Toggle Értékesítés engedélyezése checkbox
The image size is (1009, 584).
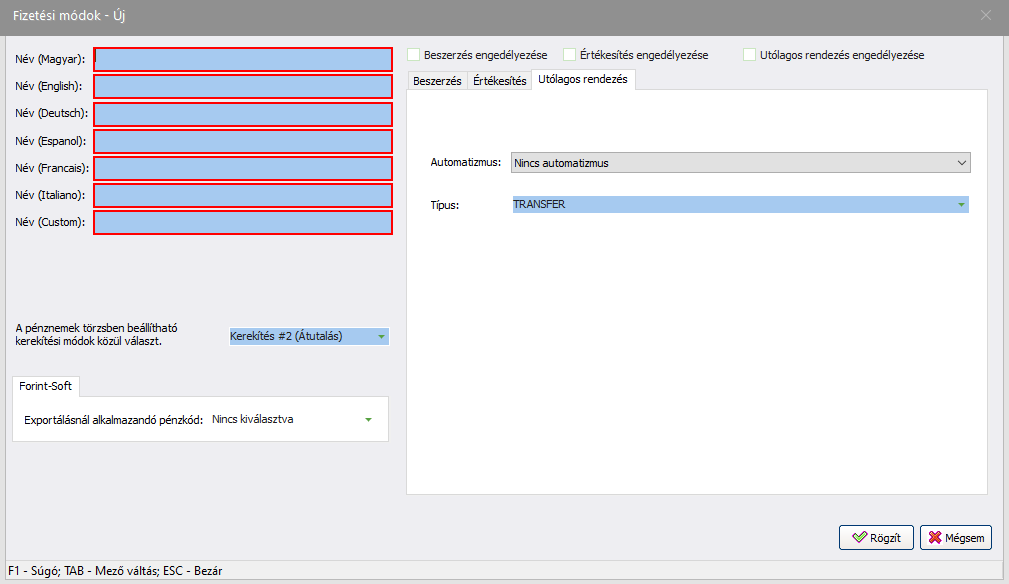point(570,55)
